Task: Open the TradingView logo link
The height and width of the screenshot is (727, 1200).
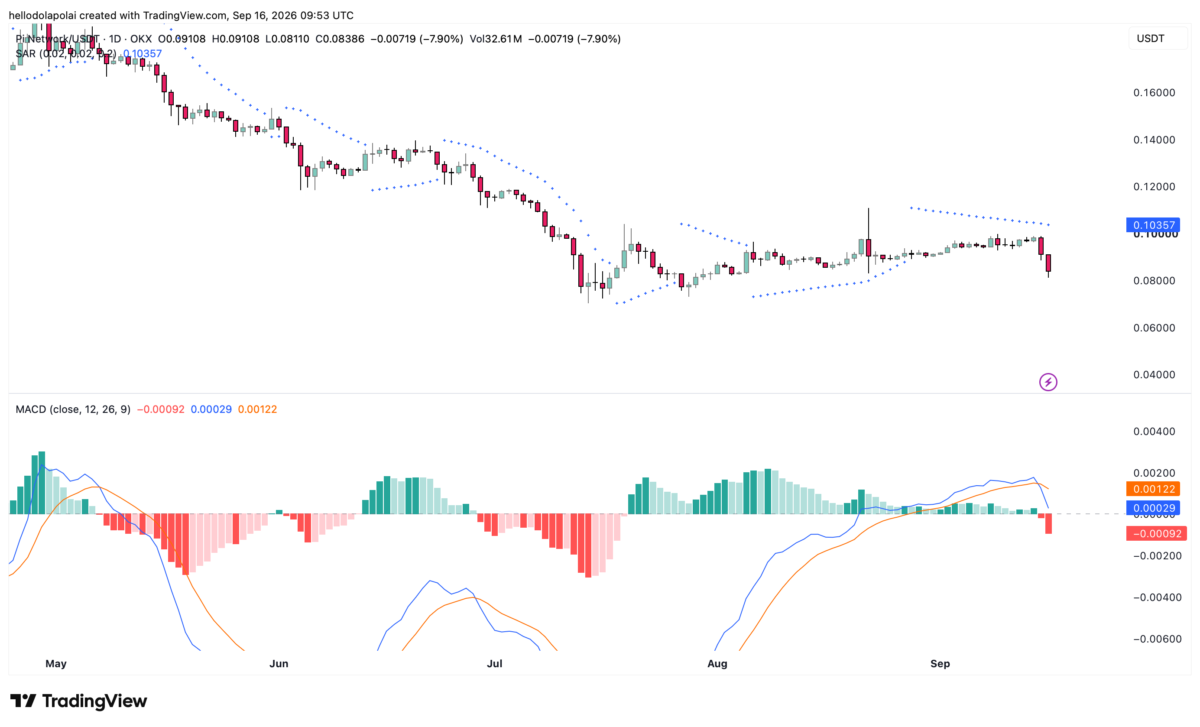Action: 78,701
